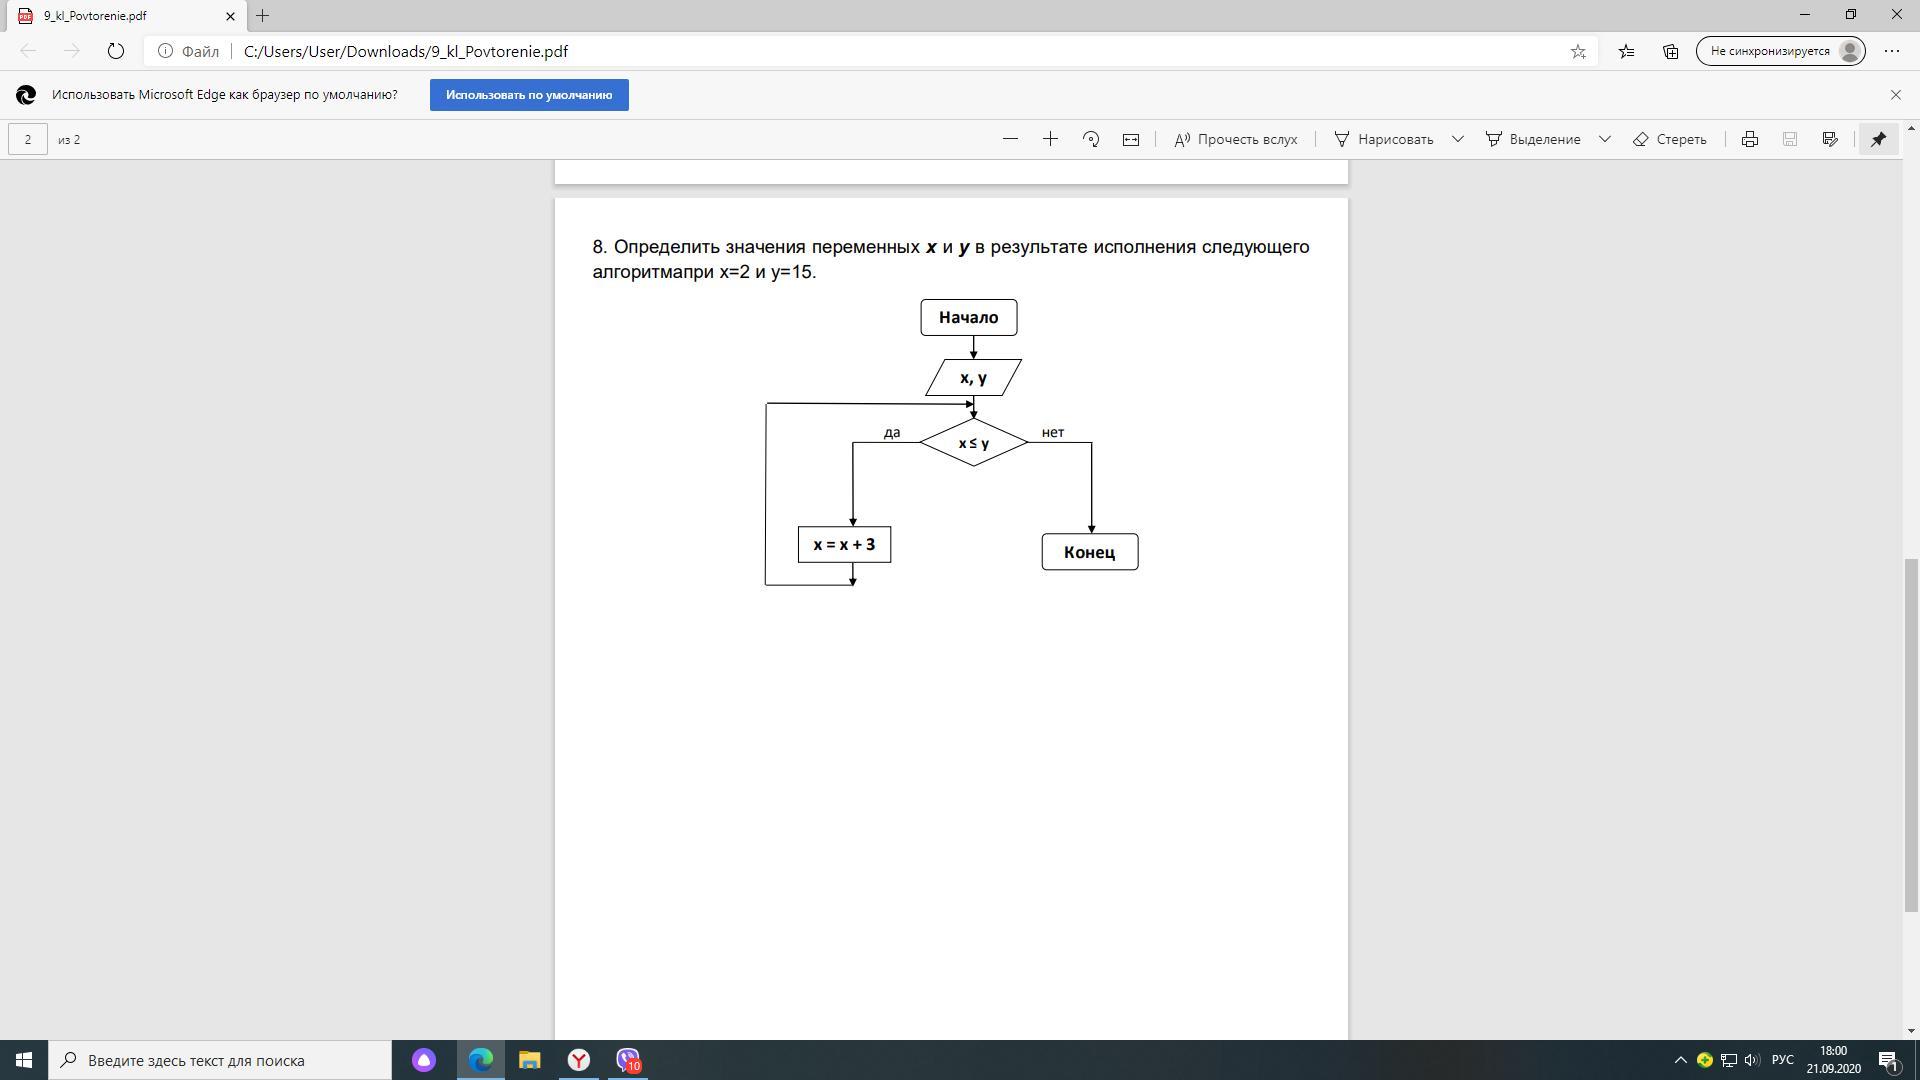The height and width of the screenshot is (1080, 1920).
Task: Select the Erase tool (Стереть)
Action: click(1669, 139)
